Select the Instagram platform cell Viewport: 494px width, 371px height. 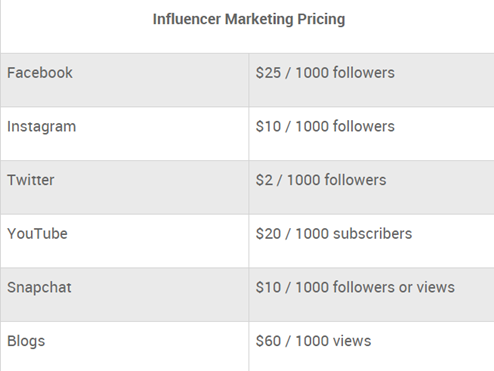coord(124,134)
